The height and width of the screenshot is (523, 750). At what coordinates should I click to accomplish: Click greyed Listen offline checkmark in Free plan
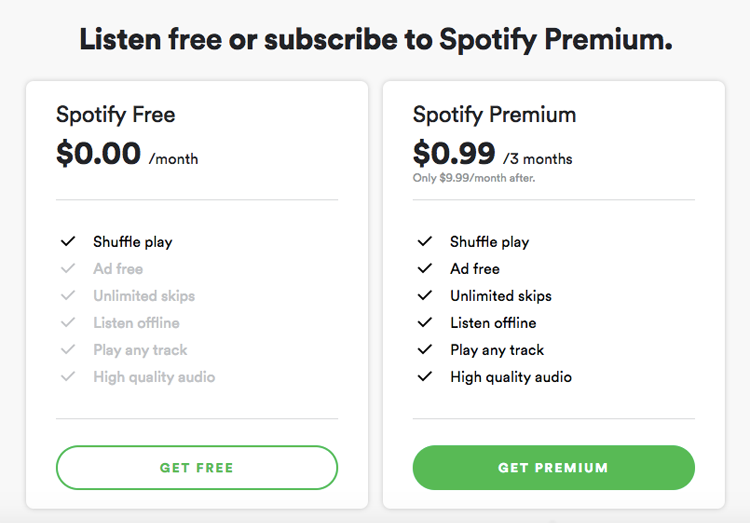click(x=68, y=323)
